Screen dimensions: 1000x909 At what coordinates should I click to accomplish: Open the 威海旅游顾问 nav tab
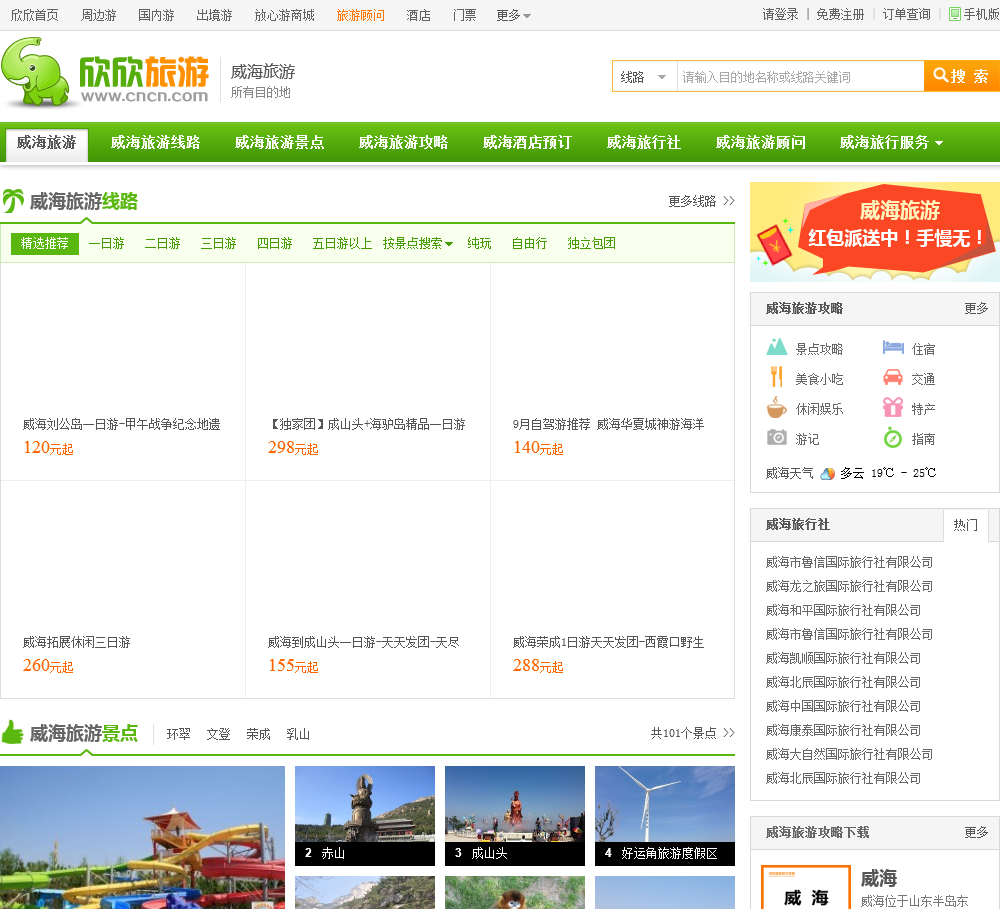click(x=760, y=142)
